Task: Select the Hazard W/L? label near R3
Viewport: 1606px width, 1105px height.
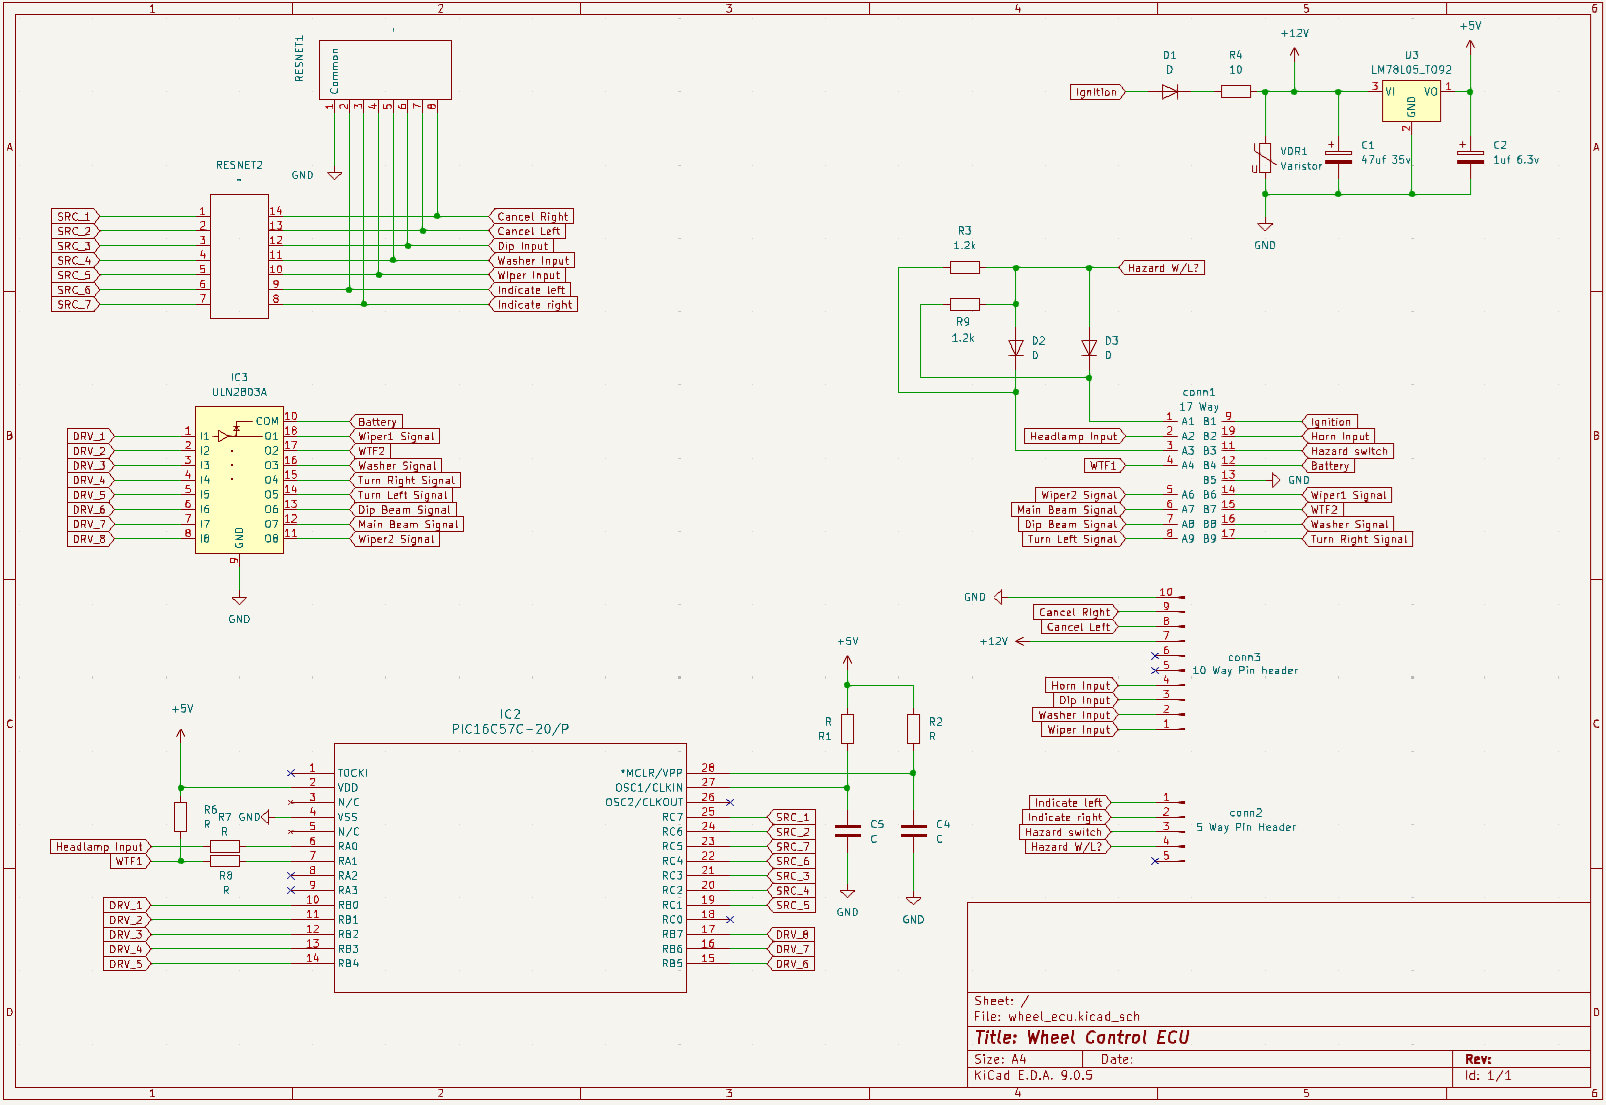Action: (x=1162, y=268)
